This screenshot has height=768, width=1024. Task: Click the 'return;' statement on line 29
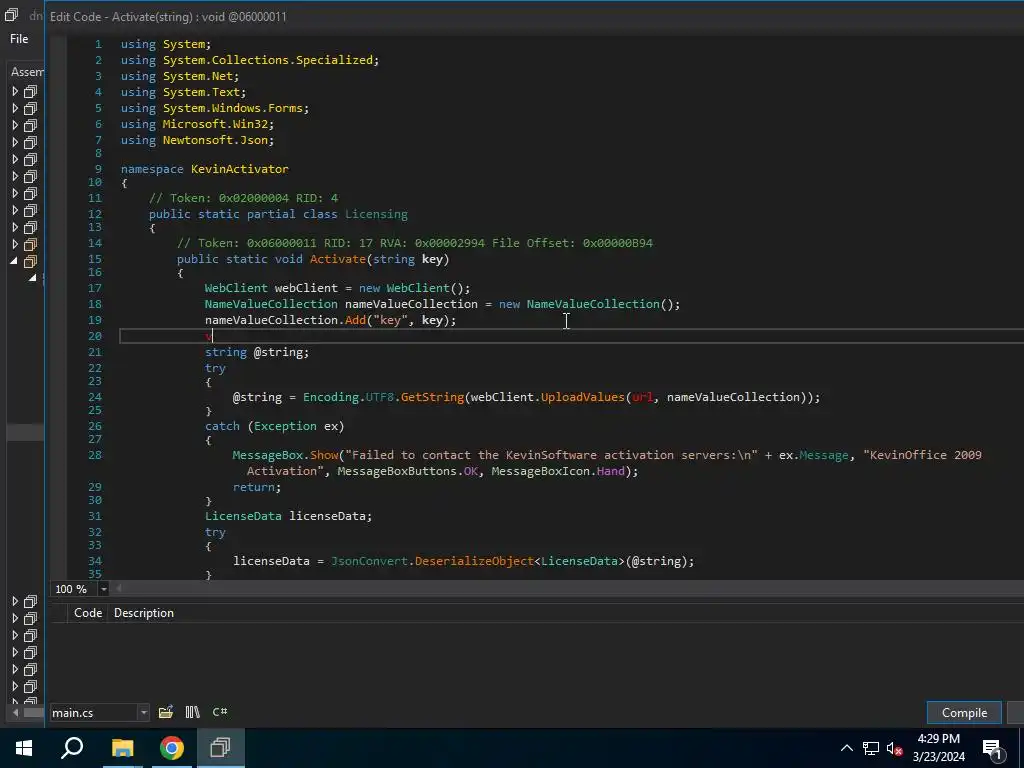click(257, 487)
